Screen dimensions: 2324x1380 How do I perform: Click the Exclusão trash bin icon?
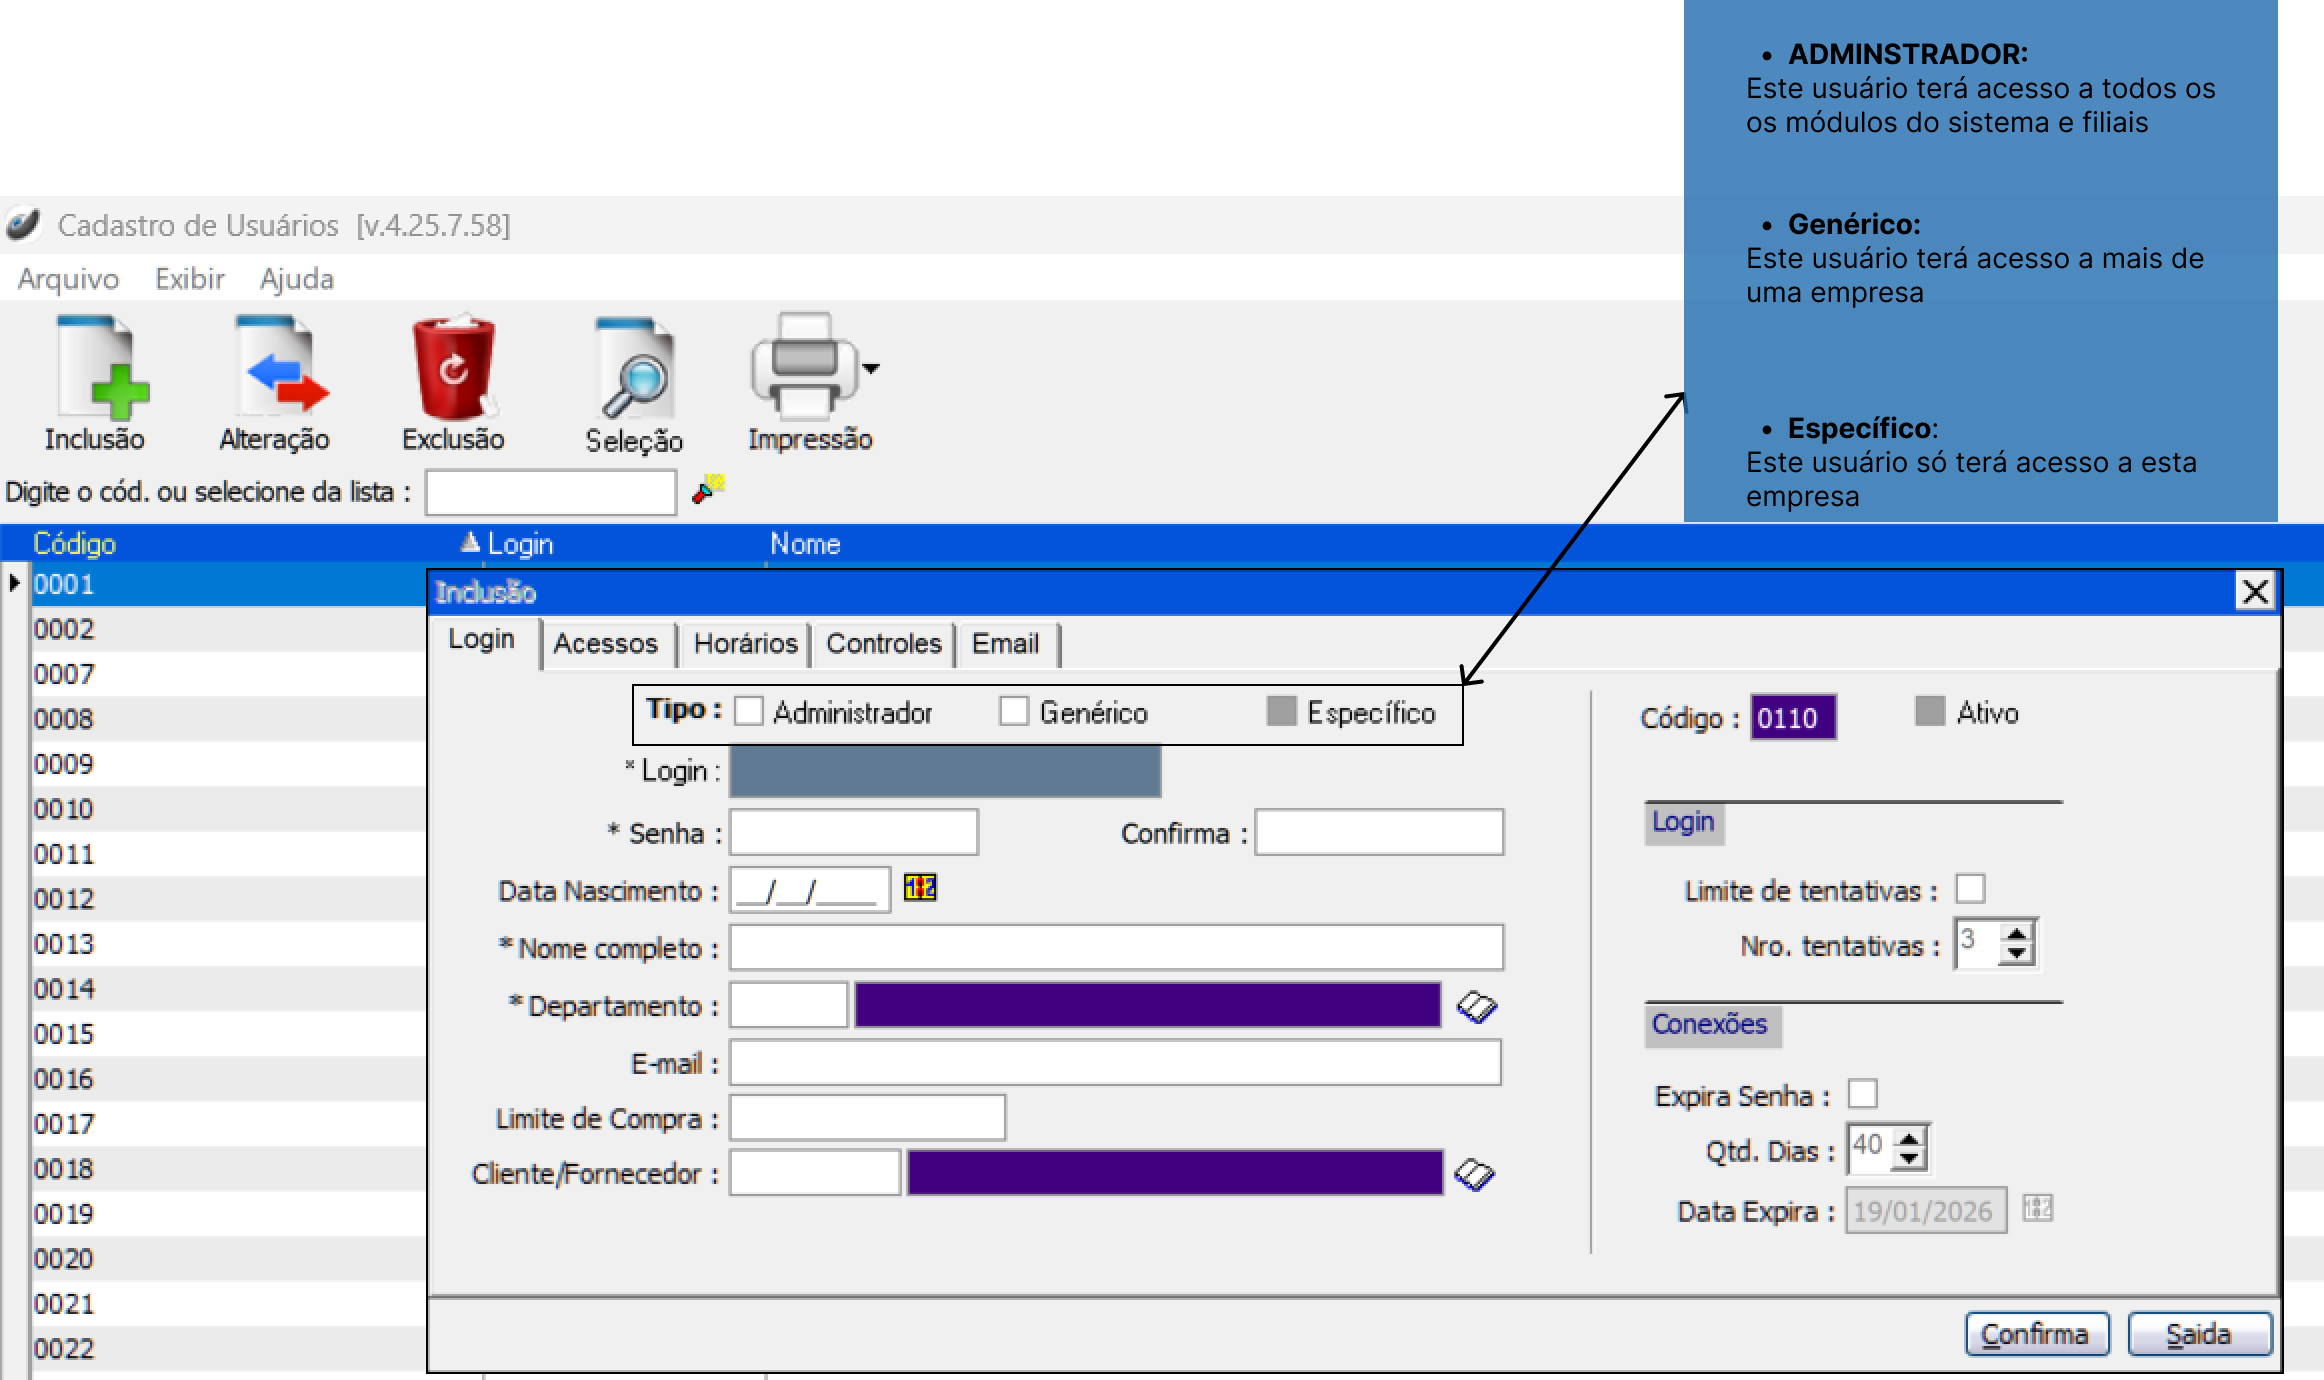click(454, 368)
